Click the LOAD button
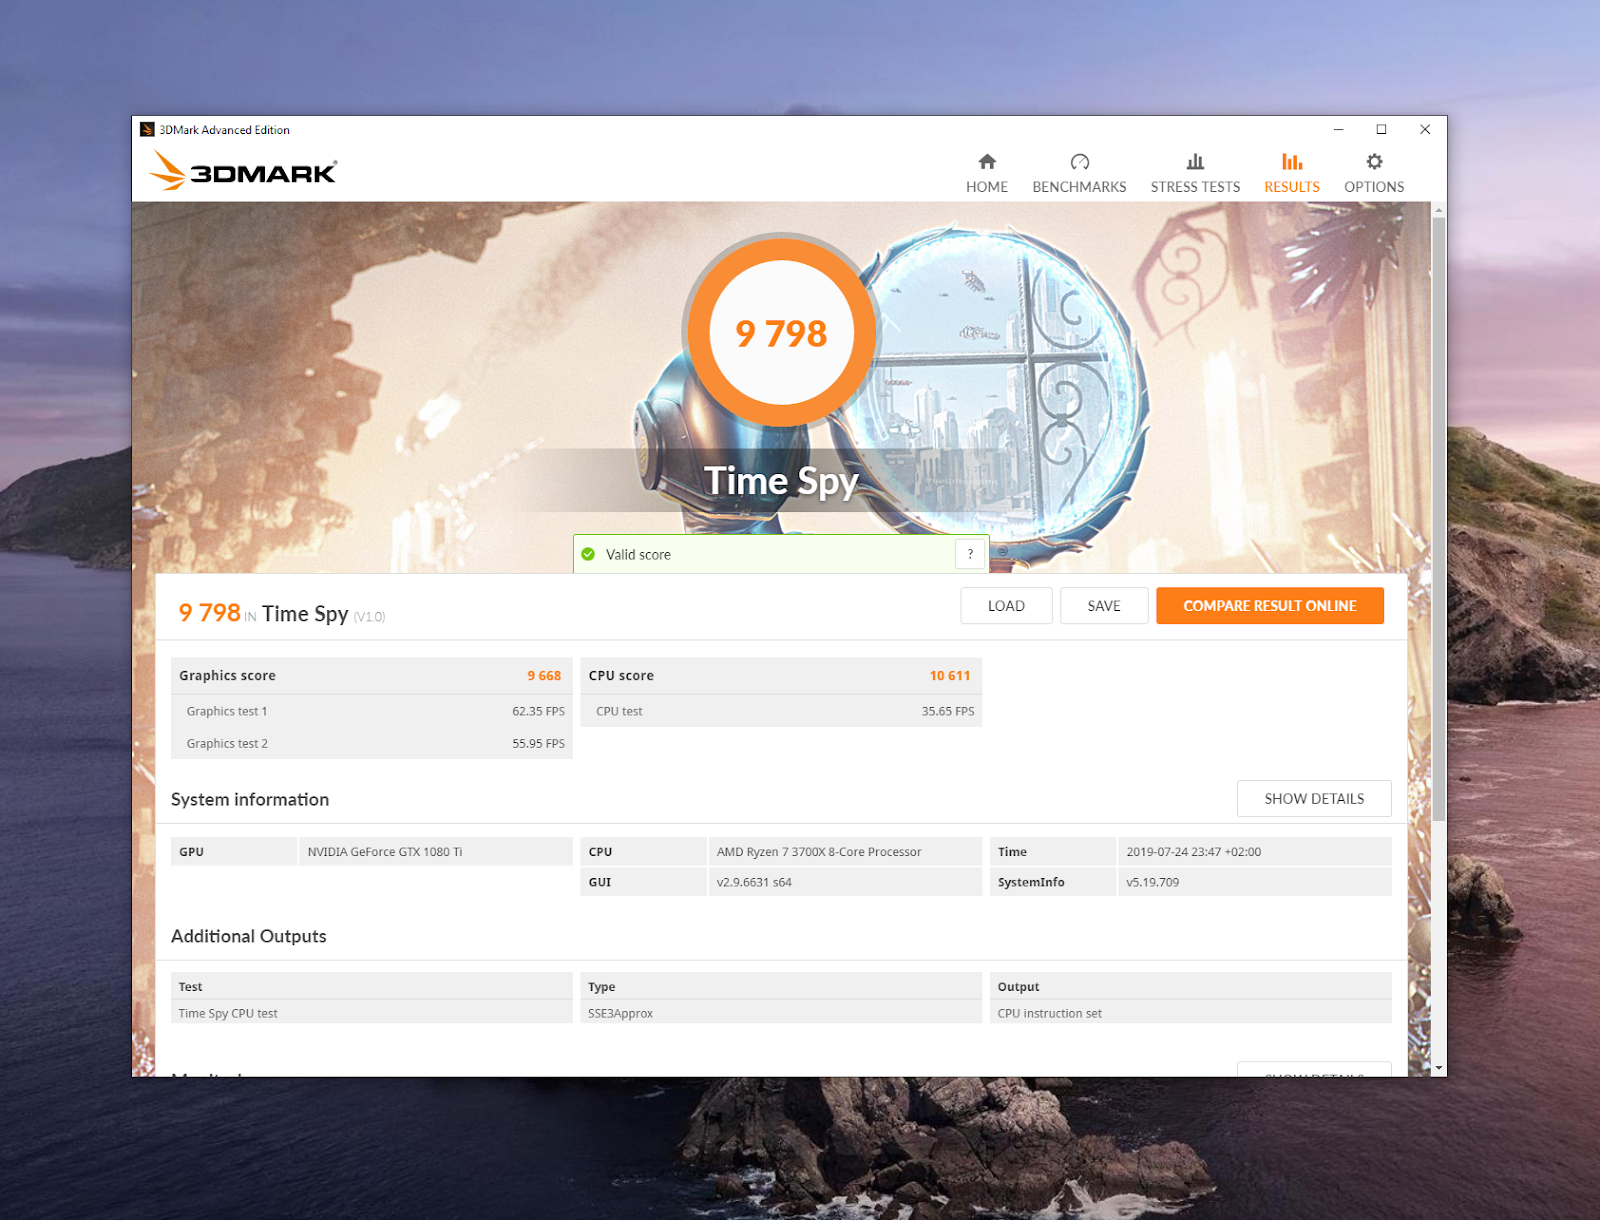 click(x=1006, y=606)
